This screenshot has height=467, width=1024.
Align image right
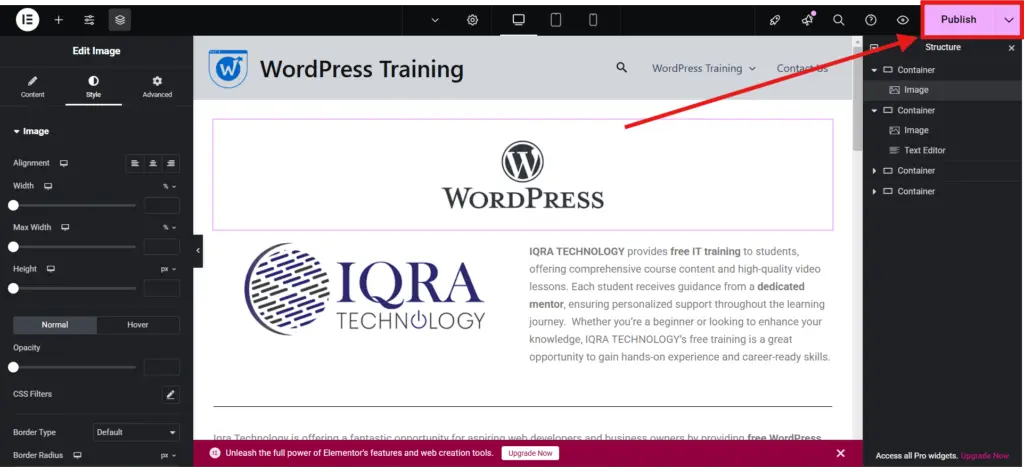point(170,163)
